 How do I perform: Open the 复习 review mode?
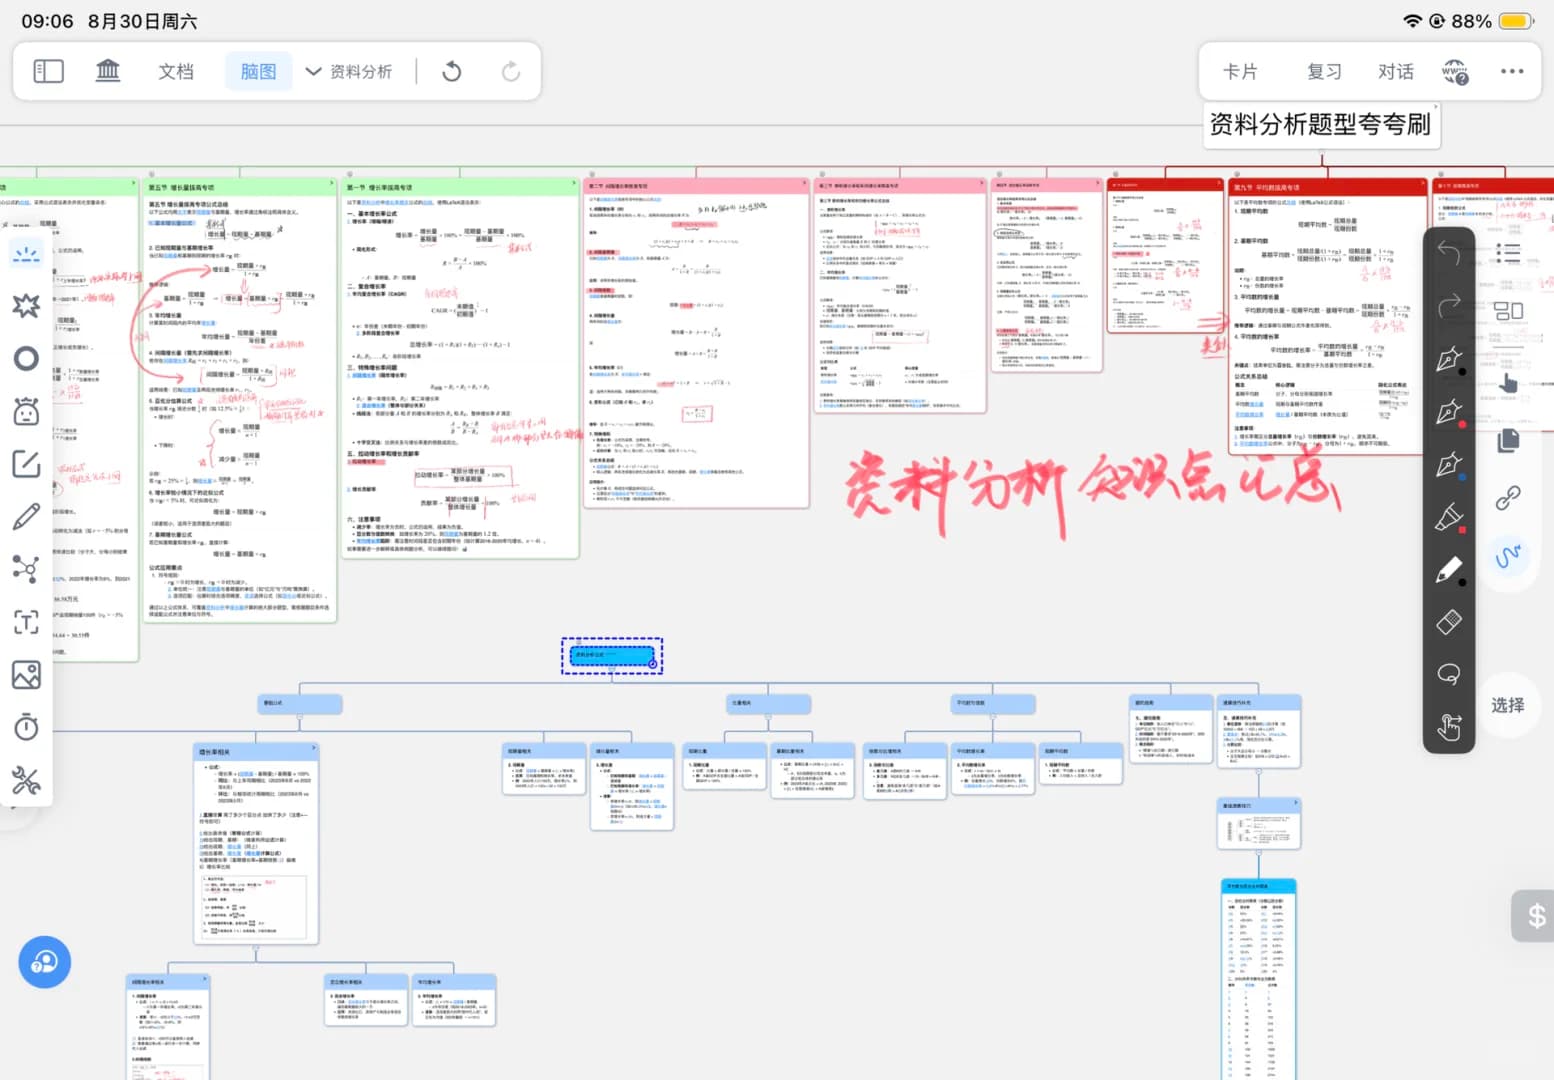[x=1324, y=71]
